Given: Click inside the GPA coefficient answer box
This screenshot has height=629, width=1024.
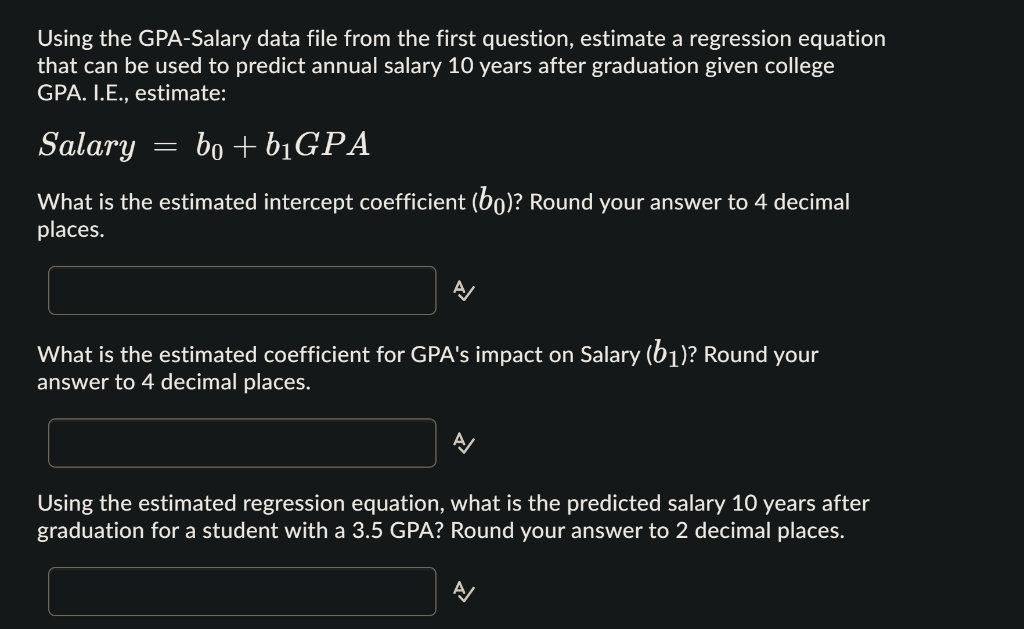Looking at the screenshot, I should (240, 442).
